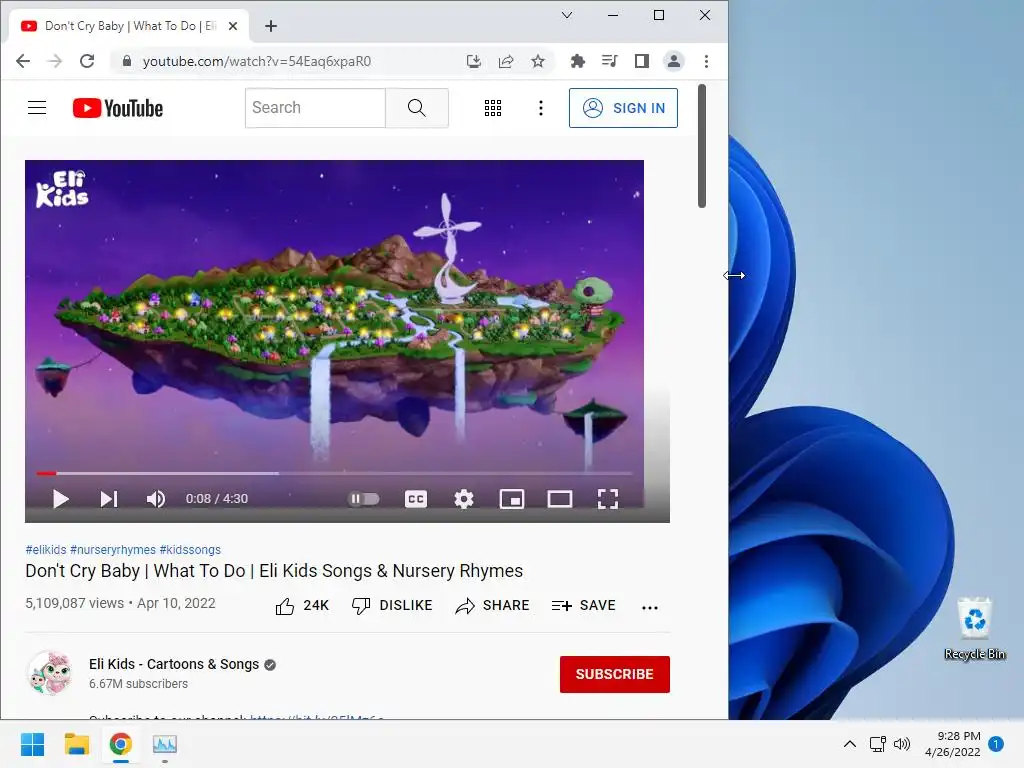Open Chrome profile avatar

coord(673,61)
